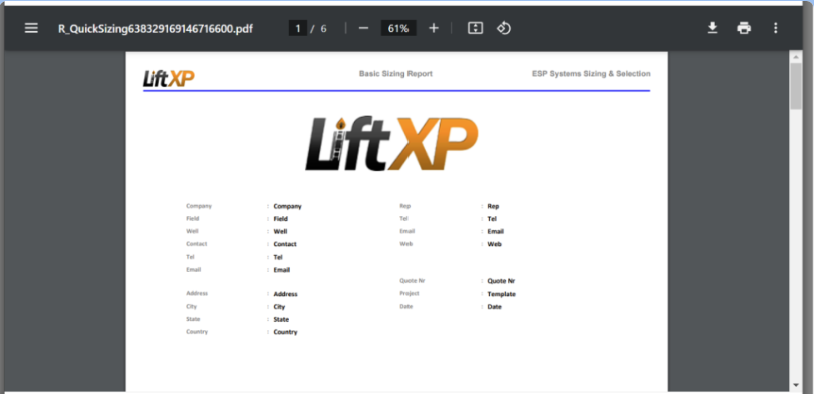
Task: Click the small LiftXP header logo
Action: click(x=169, y=78)
